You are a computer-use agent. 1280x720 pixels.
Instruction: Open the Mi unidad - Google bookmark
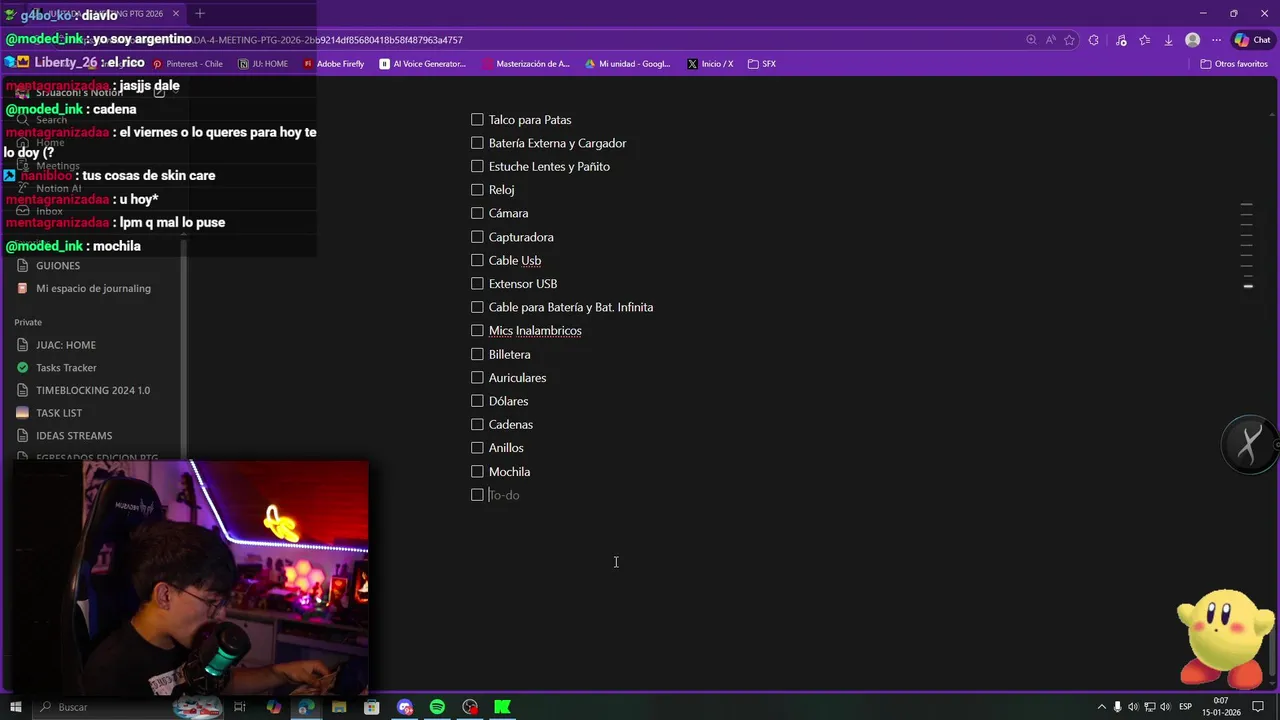pos(628,63)
